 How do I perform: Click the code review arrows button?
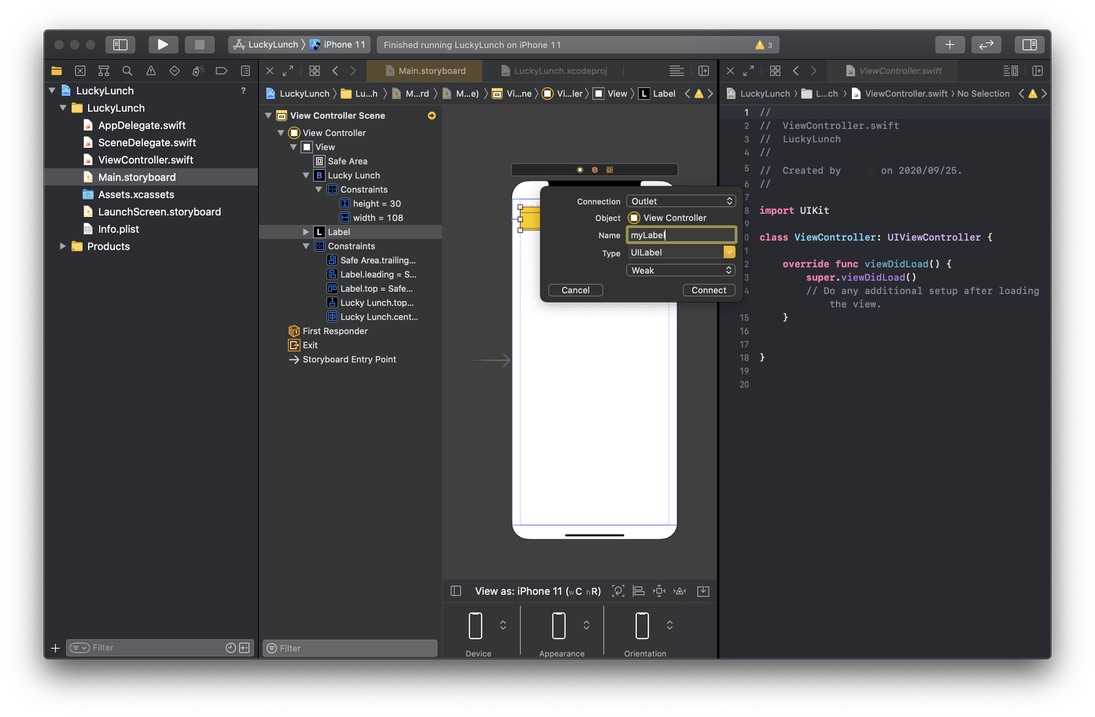pos(986,45)
